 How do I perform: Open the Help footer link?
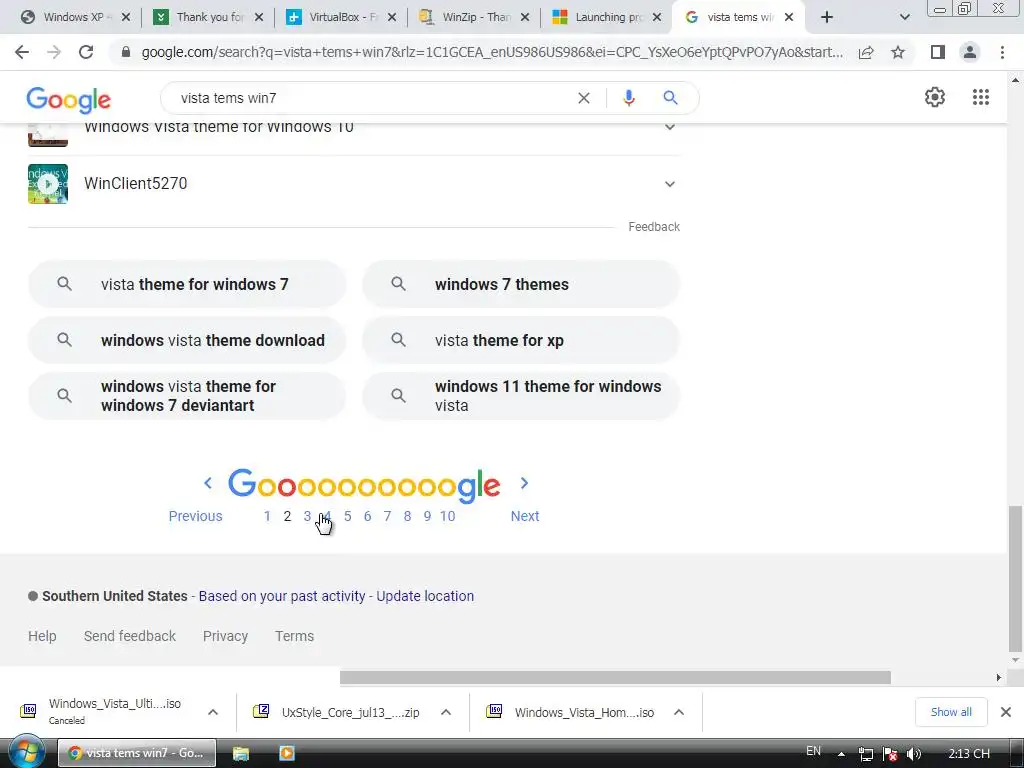pos(42,636)
